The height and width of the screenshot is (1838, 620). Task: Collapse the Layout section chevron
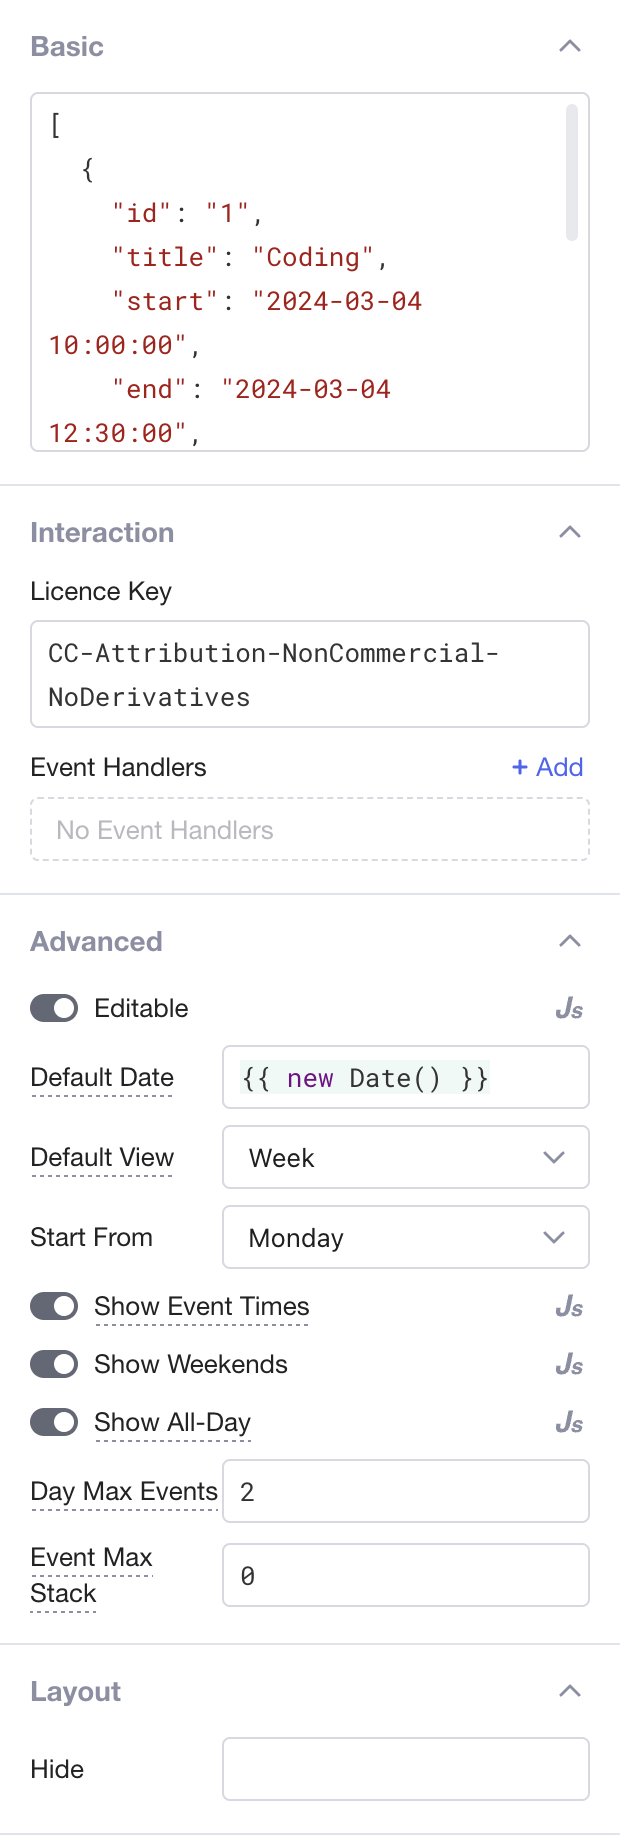click(x=570, y=1691)
